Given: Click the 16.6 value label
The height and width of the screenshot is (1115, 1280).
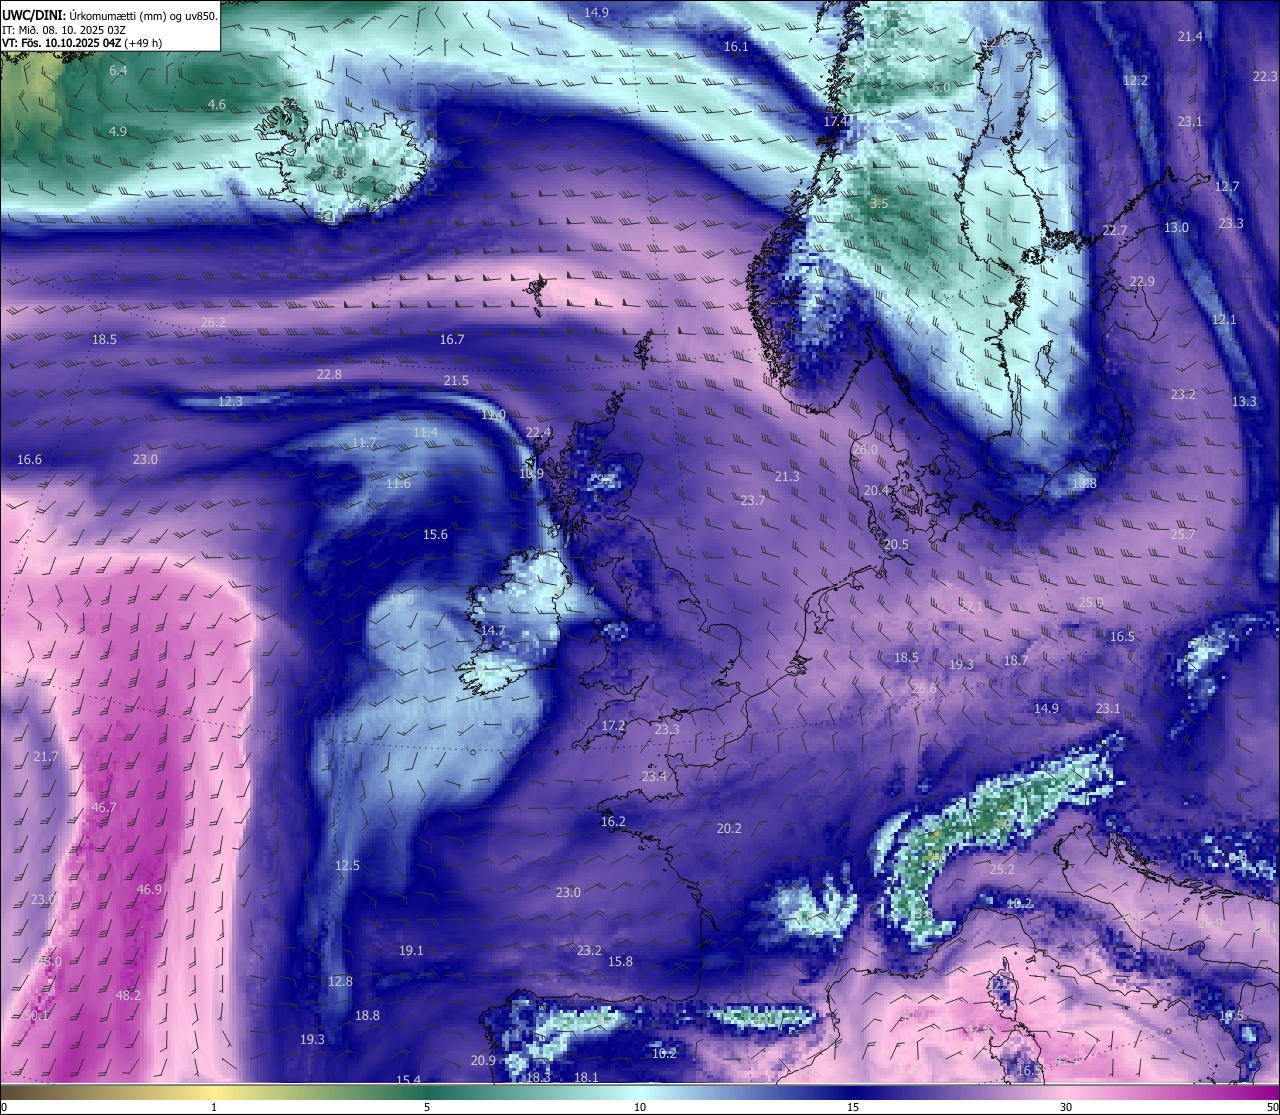Looking at the screenshot, I should (x=29, y=459).
